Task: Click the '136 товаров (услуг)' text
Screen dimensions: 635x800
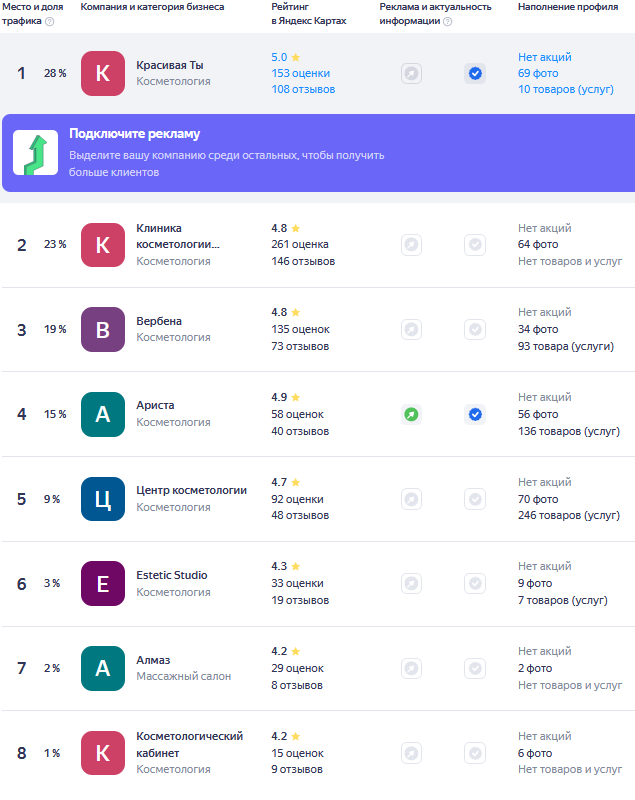Action: point(569,432)
